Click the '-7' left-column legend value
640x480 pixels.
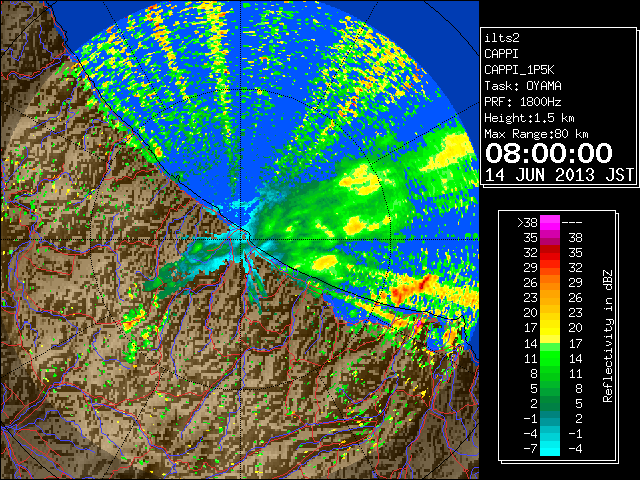point(531,449)
